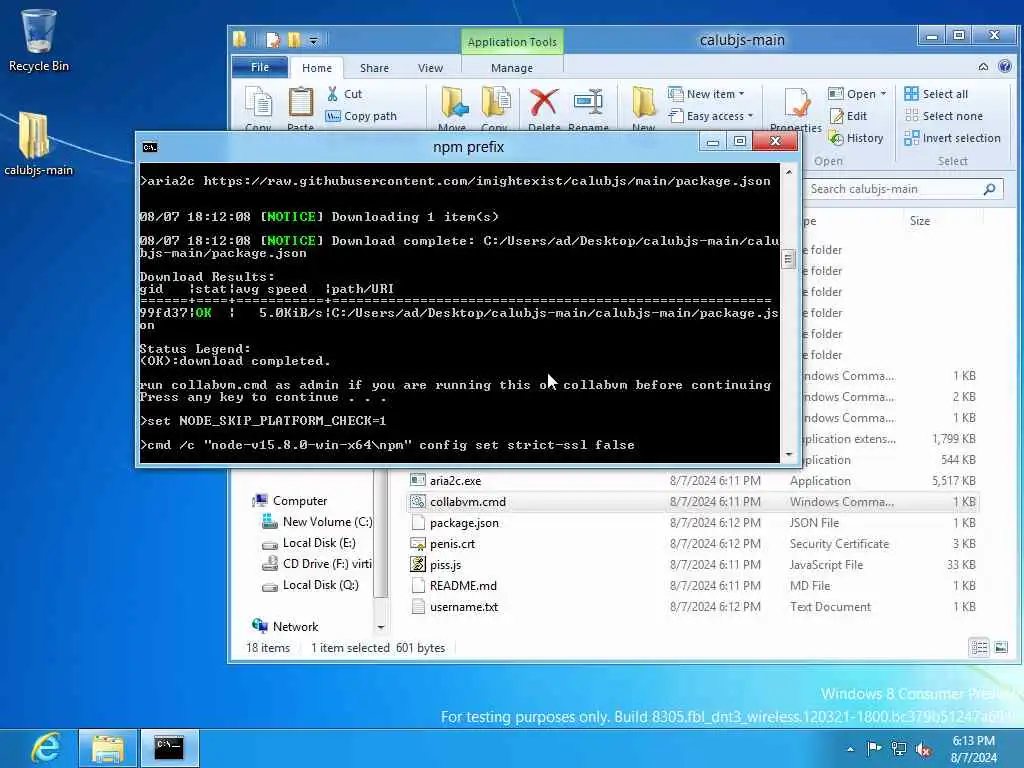
Task: Click the taskbar clock showing 6:13 PM
Action: [x=973, y=749]
